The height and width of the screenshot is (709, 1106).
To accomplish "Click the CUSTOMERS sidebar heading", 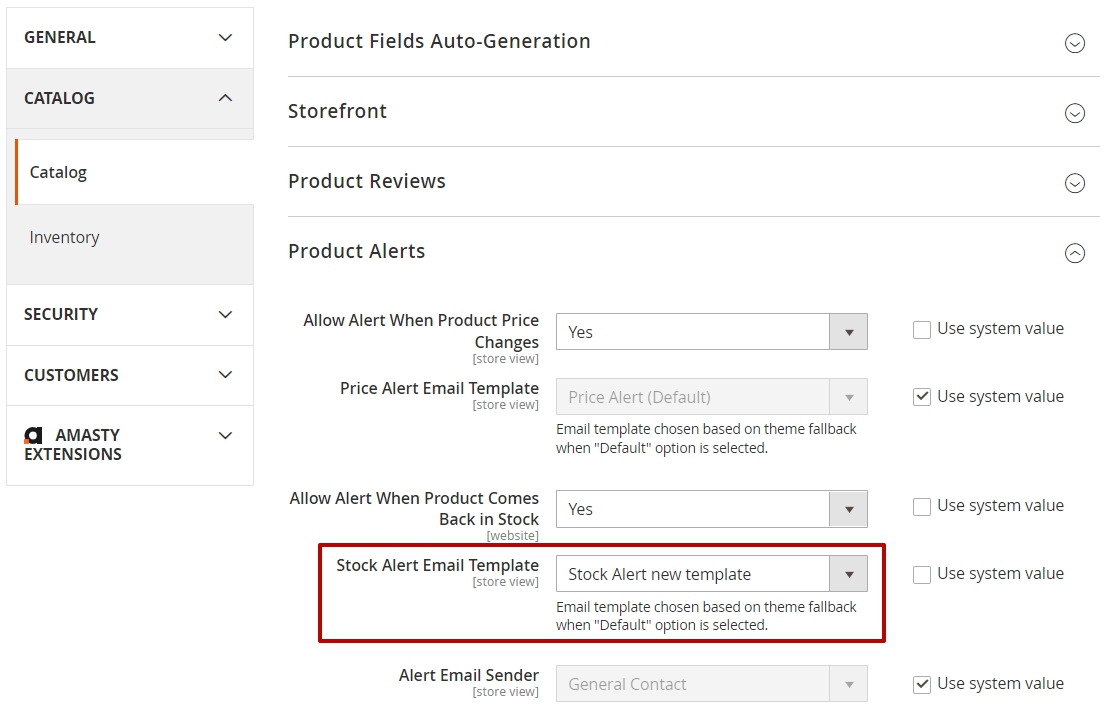I will [71, 375].
